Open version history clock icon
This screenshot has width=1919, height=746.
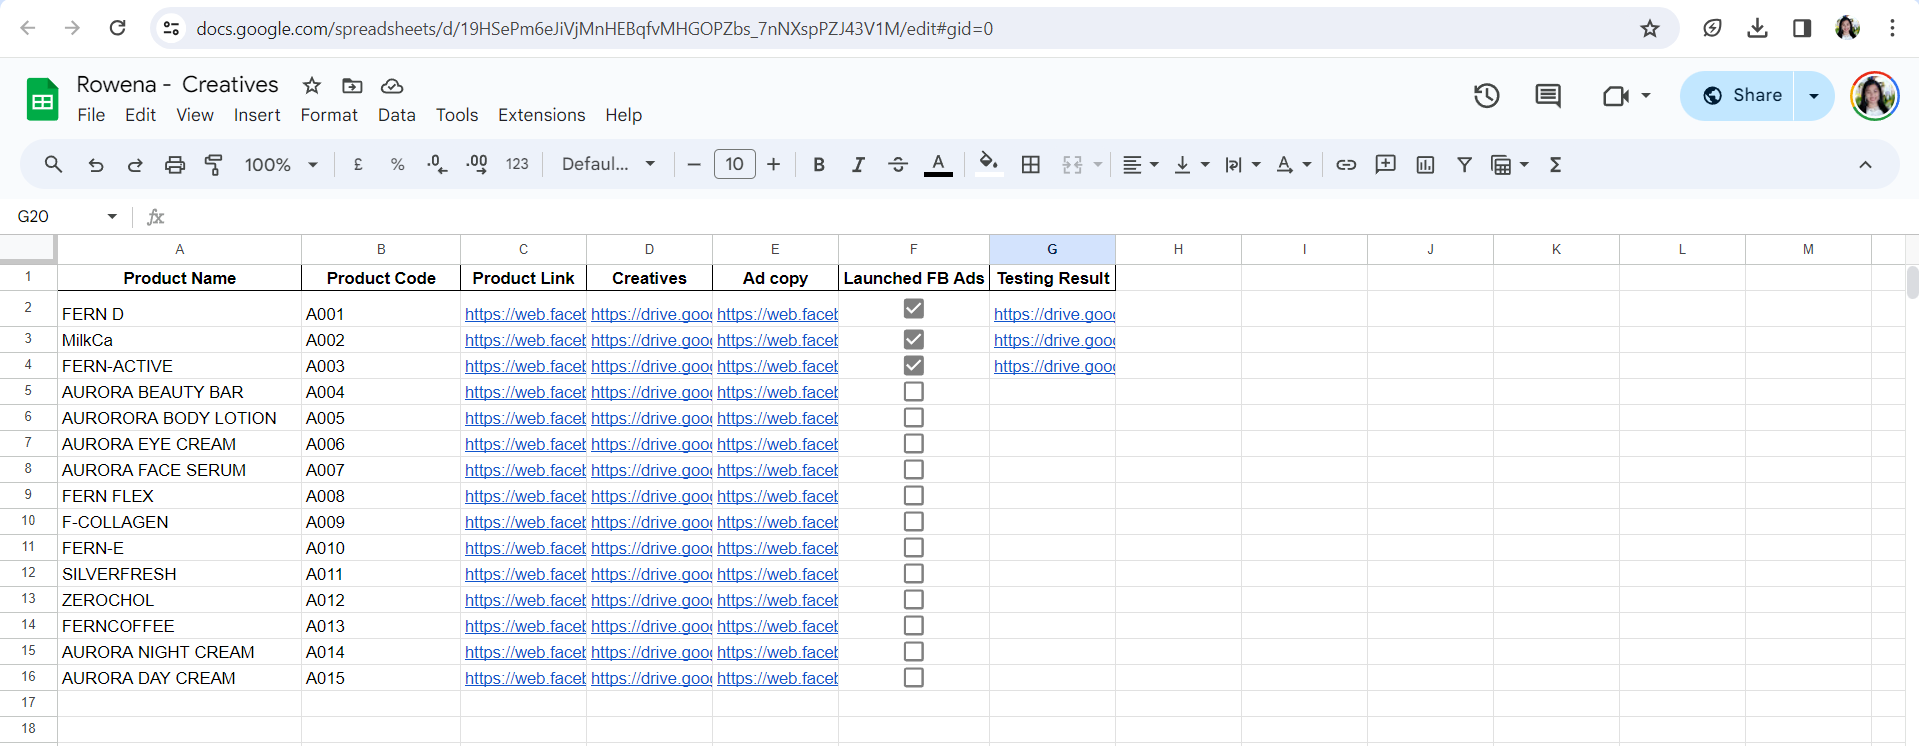[1486, 96]
